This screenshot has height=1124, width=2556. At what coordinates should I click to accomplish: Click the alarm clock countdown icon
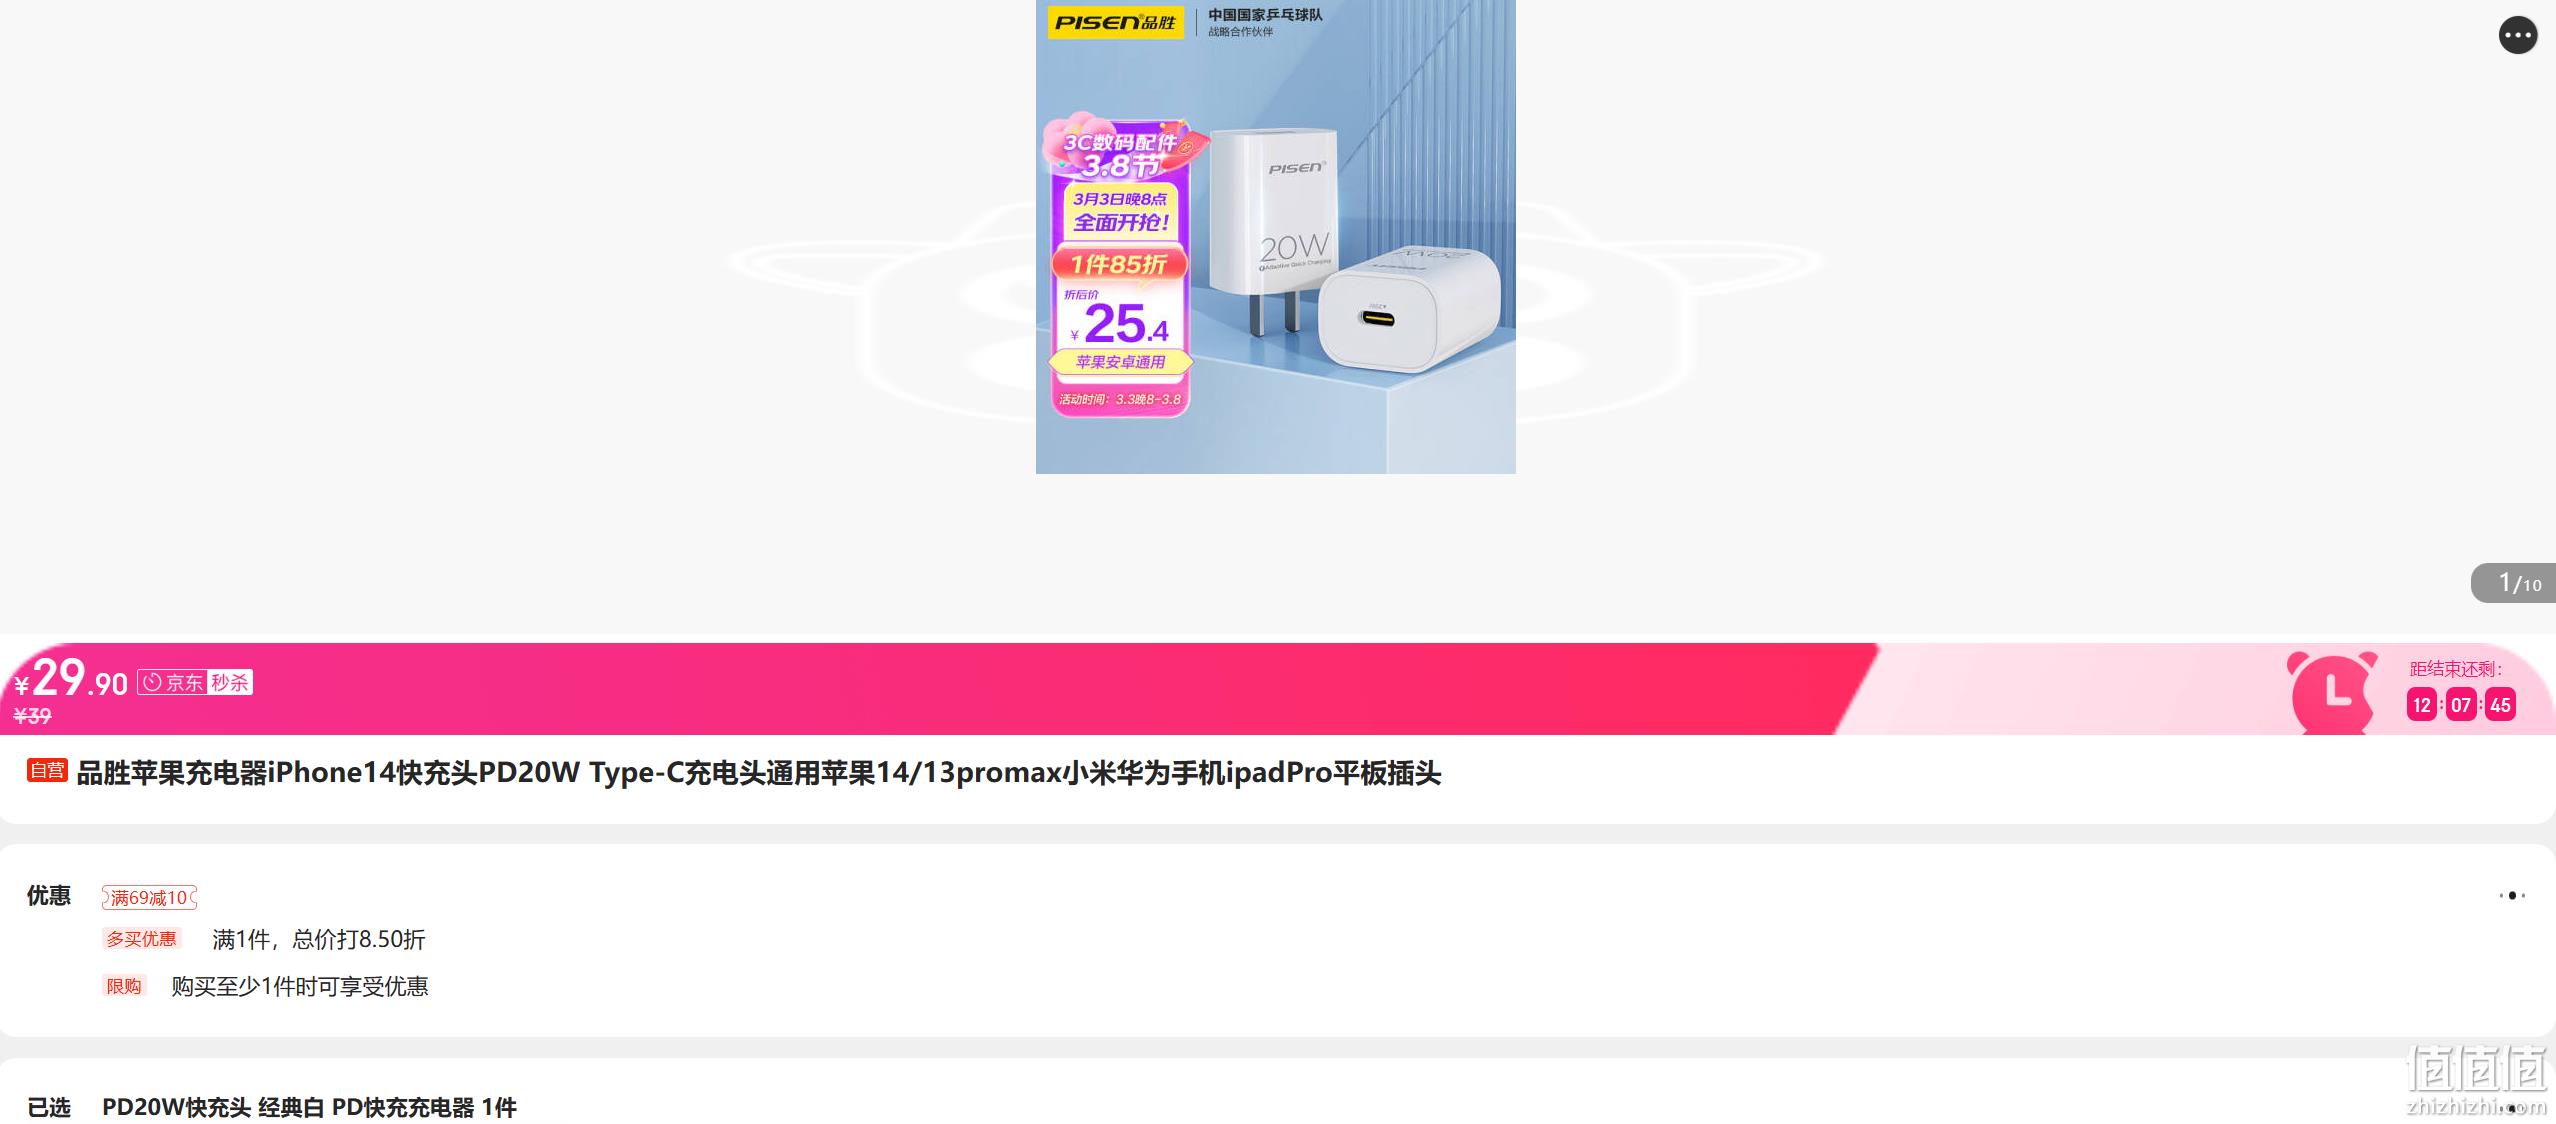tap(2331, 692)
